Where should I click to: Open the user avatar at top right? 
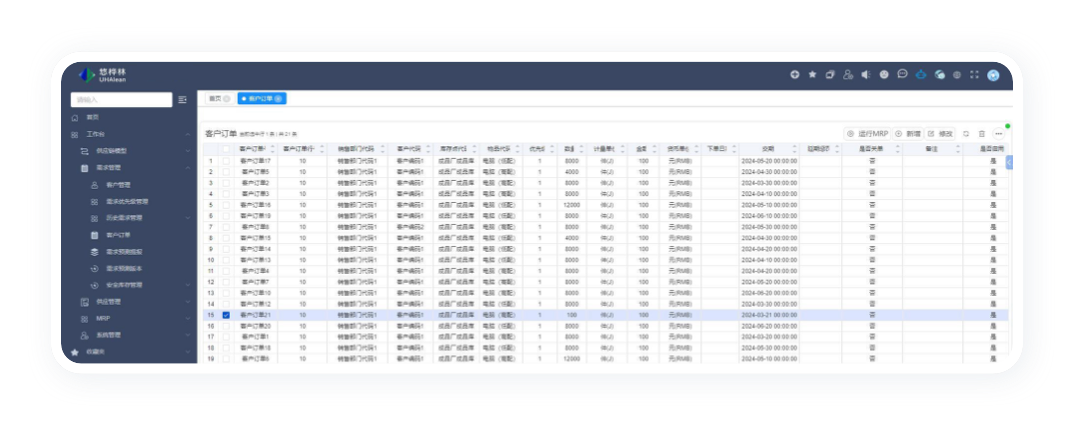tap(993, 75)
